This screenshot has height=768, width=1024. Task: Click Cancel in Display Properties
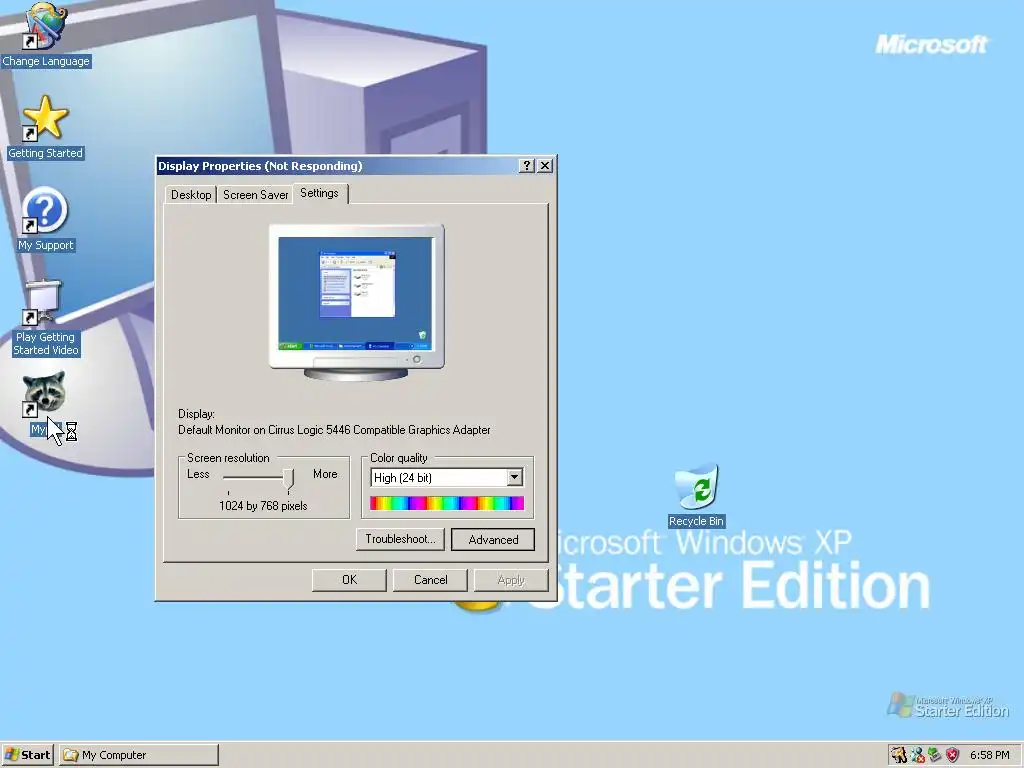tap(430, 580)
